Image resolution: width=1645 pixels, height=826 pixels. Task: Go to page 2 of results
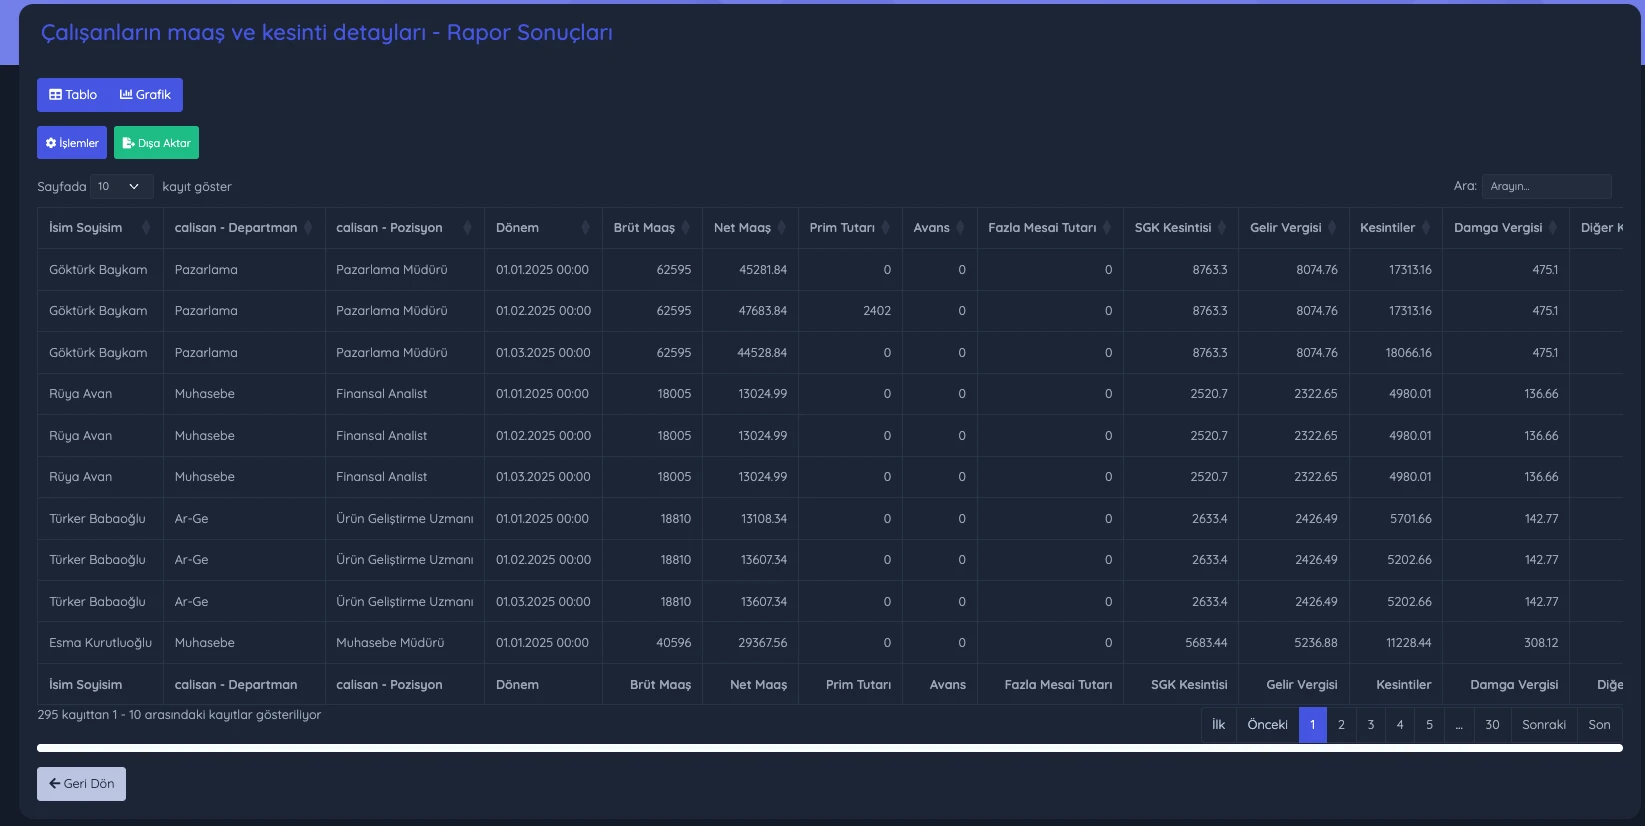(1341, 725)
